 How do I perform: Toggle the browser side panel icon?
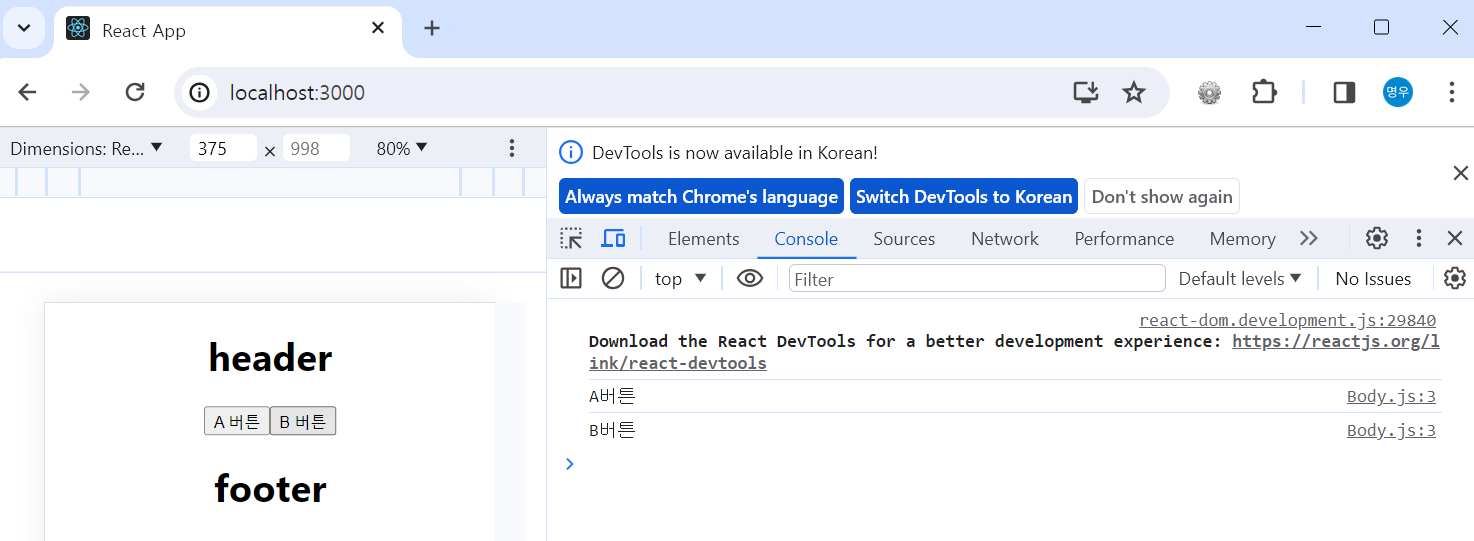(1344, 93)
